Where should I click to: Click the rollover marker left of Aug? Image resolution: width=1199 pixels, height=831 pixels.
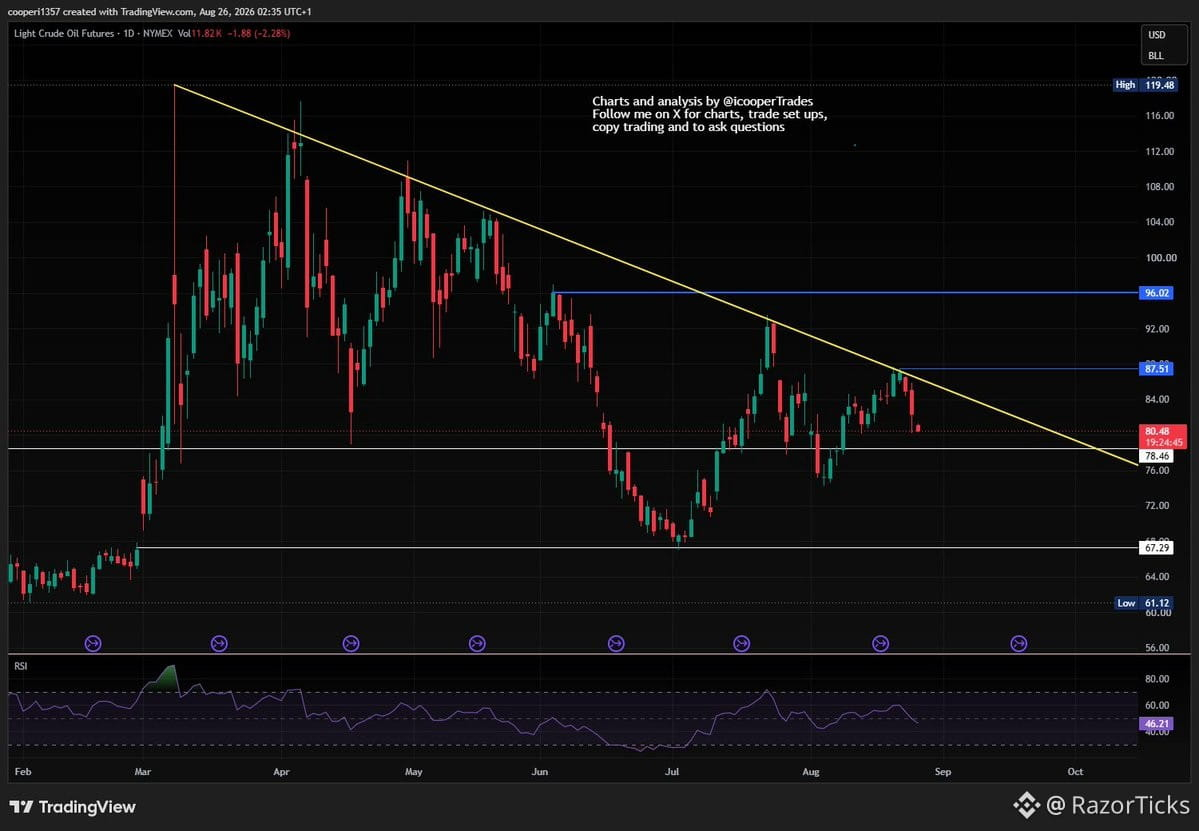pos(742,644)
